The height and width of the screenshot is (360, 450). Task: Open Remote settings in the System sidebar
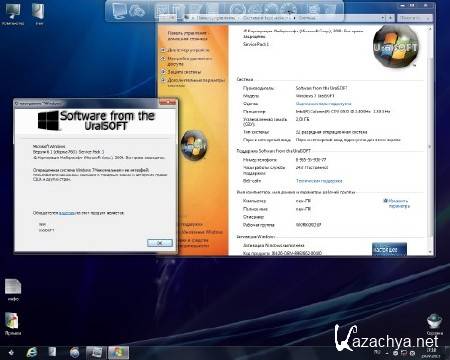(189, 61)
